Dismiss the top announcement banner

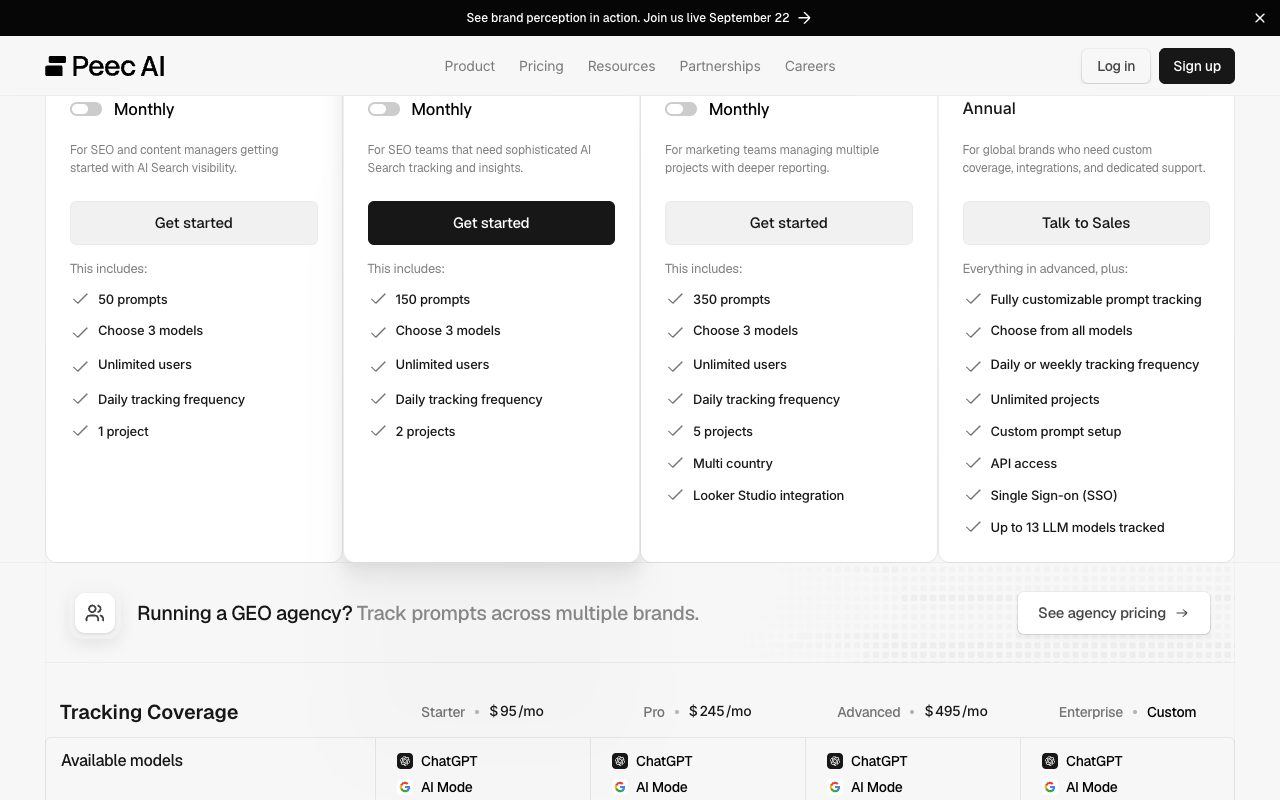[x=1260, y=18]
